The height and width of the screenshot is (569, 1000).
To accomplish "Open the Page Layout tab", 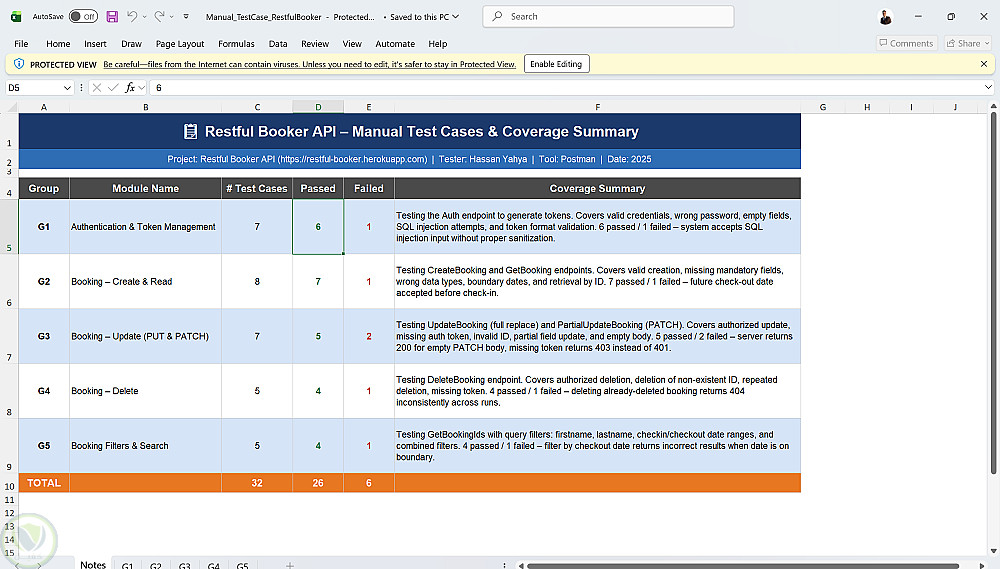I will [180, 43].
